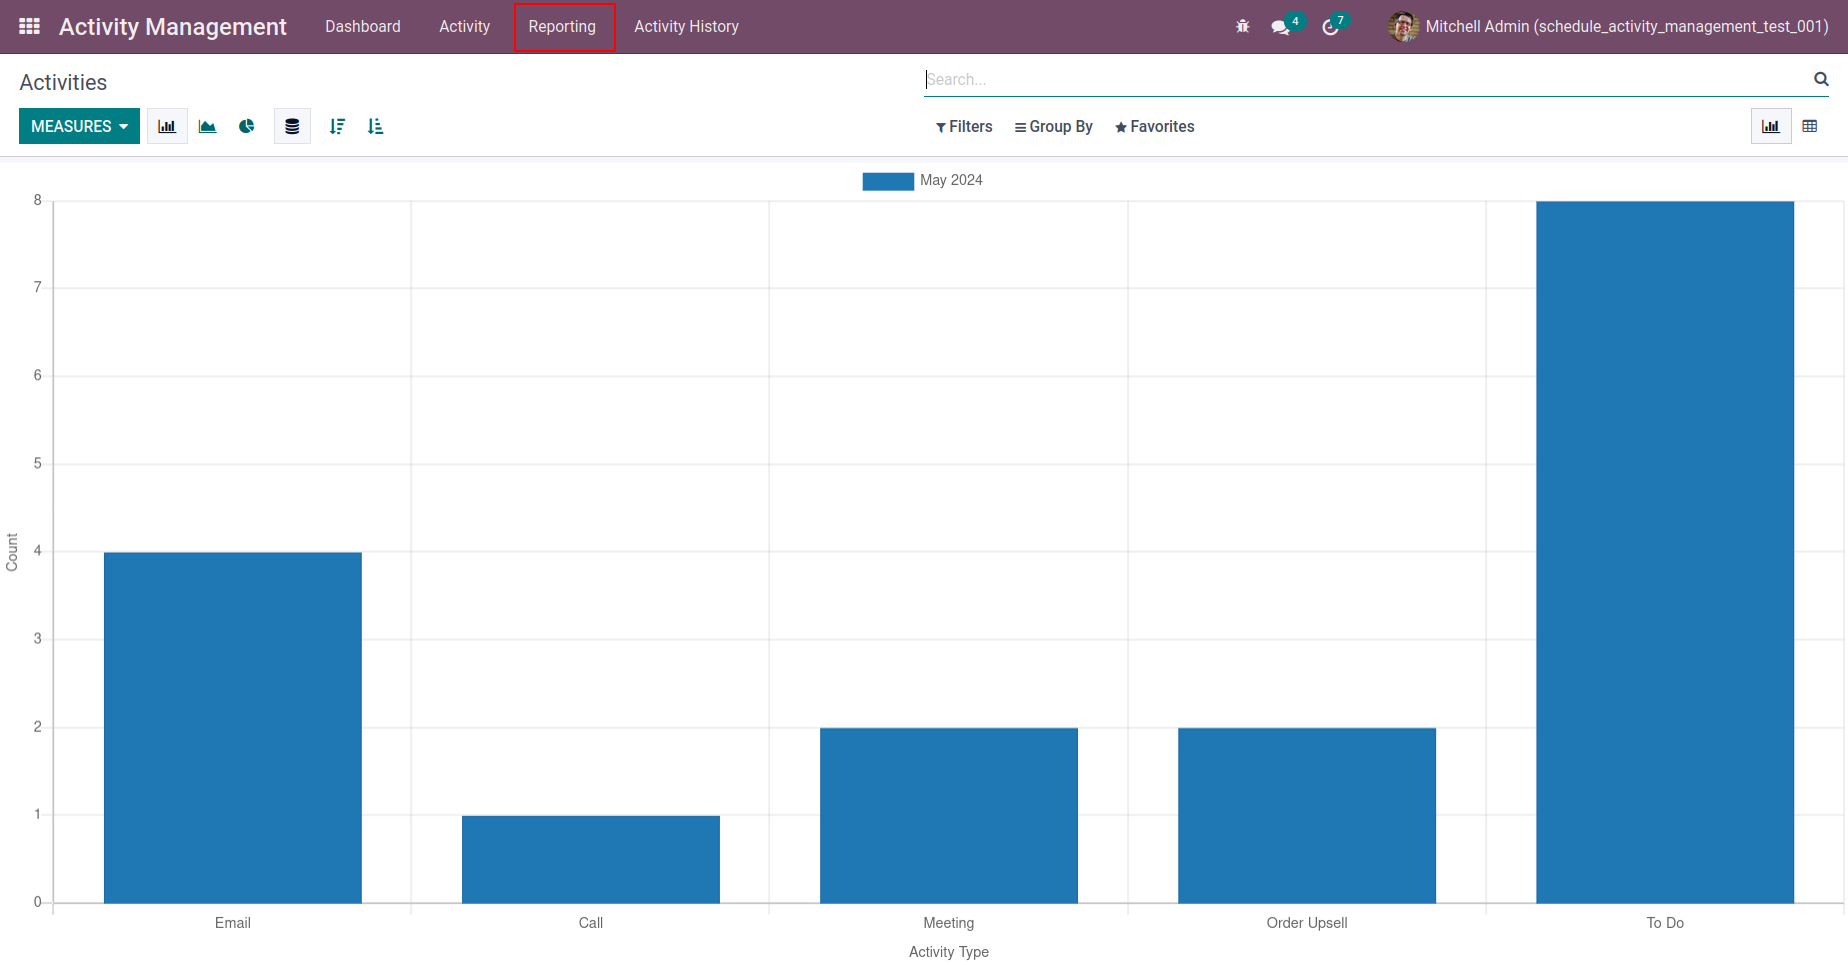Open the apps grid menu icon
1848x965 pixels.
point(30,27)
